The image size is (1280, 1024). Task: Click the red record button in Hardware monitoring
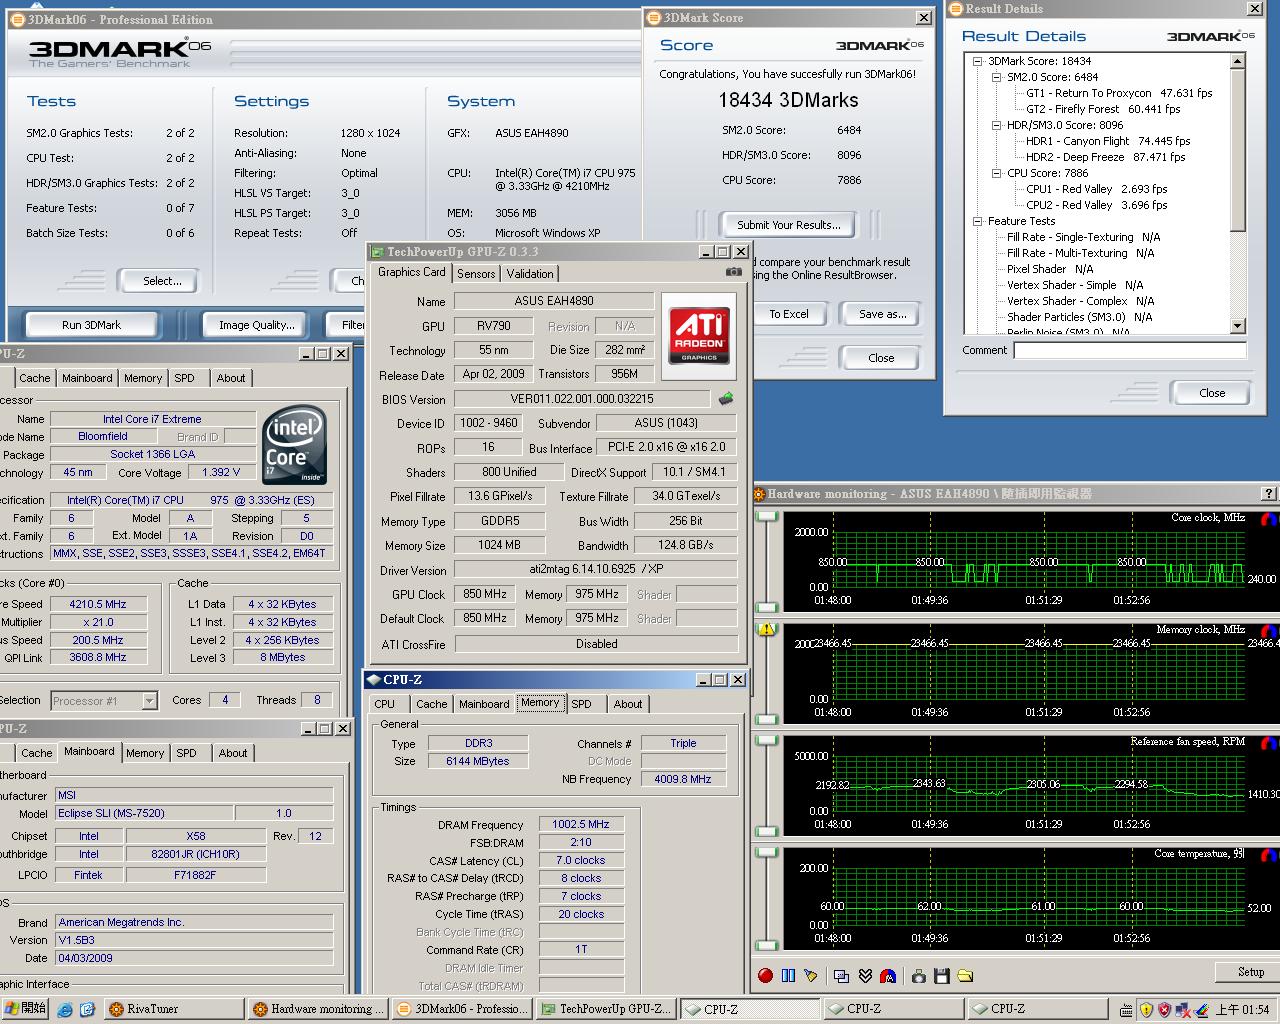coord(765,975)
